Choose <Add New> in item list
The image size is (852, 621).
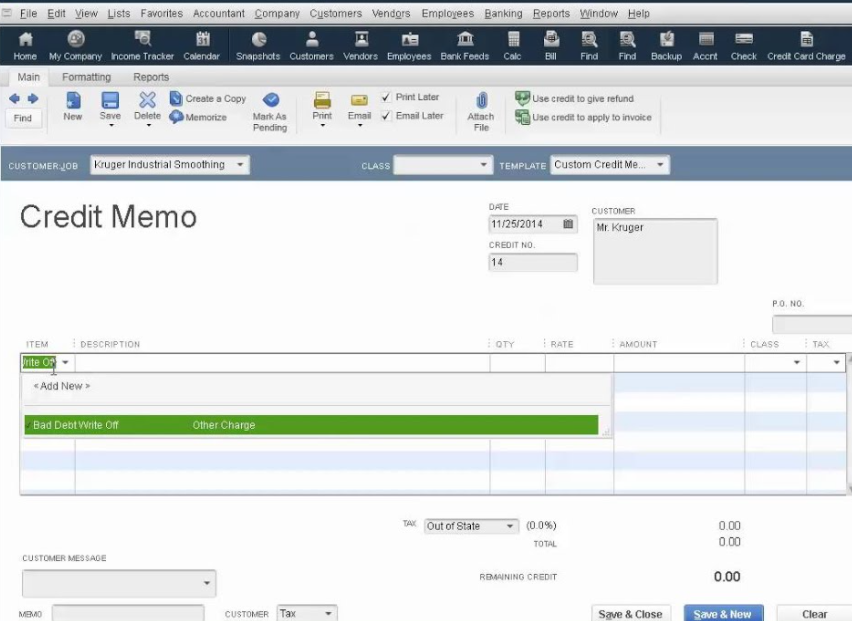(x=61, y=386)
